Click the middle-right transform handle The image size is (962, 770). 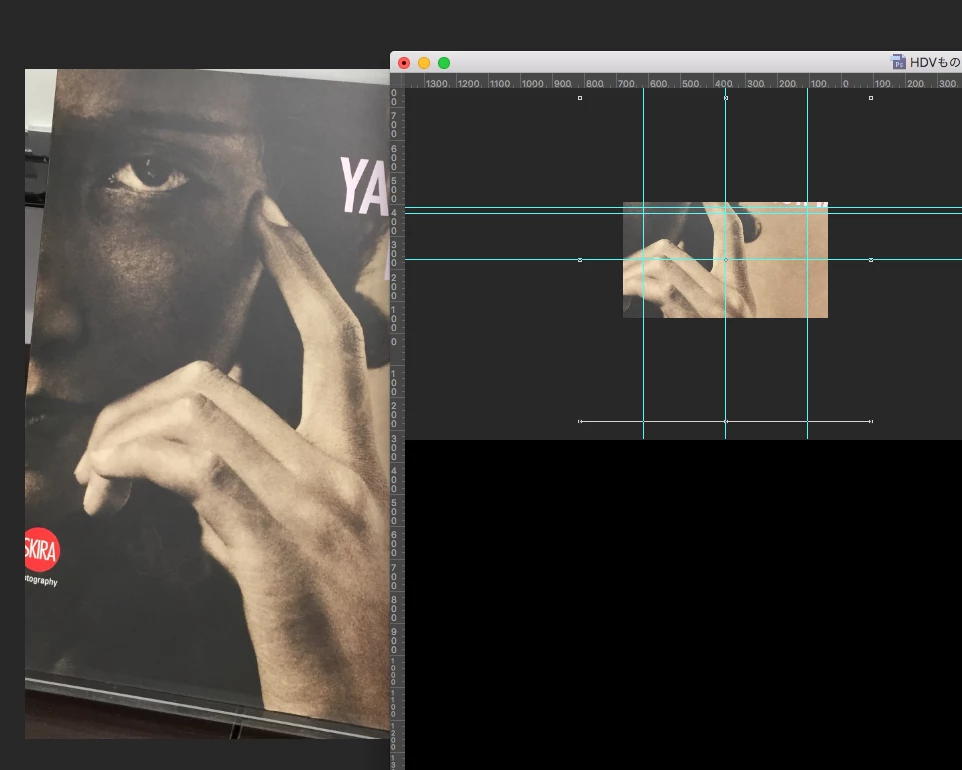coord(871,260)
